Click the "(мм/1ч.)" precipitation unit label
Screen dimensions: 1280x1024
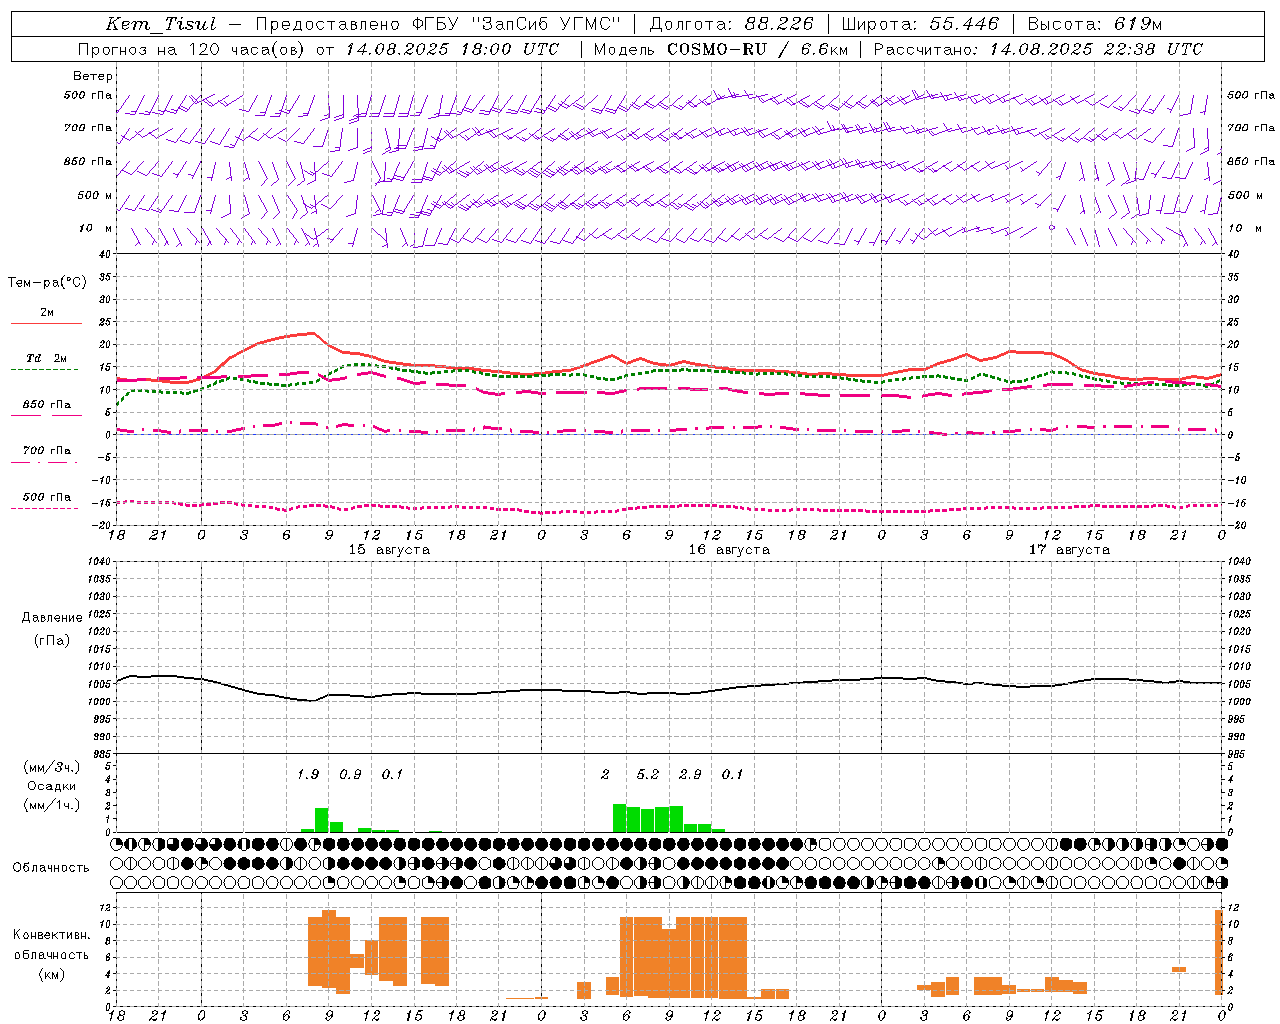[x=52, y=805]
